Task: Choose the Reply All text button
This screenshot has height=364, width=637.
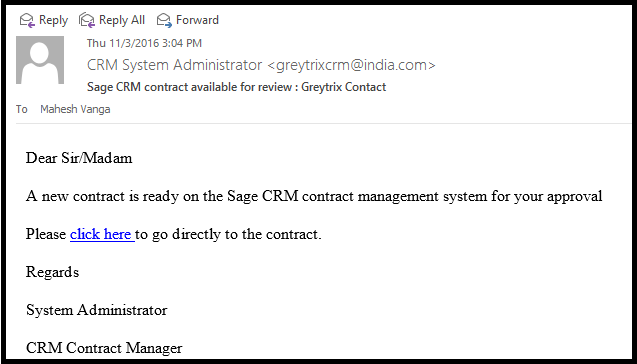Action: 122,20
